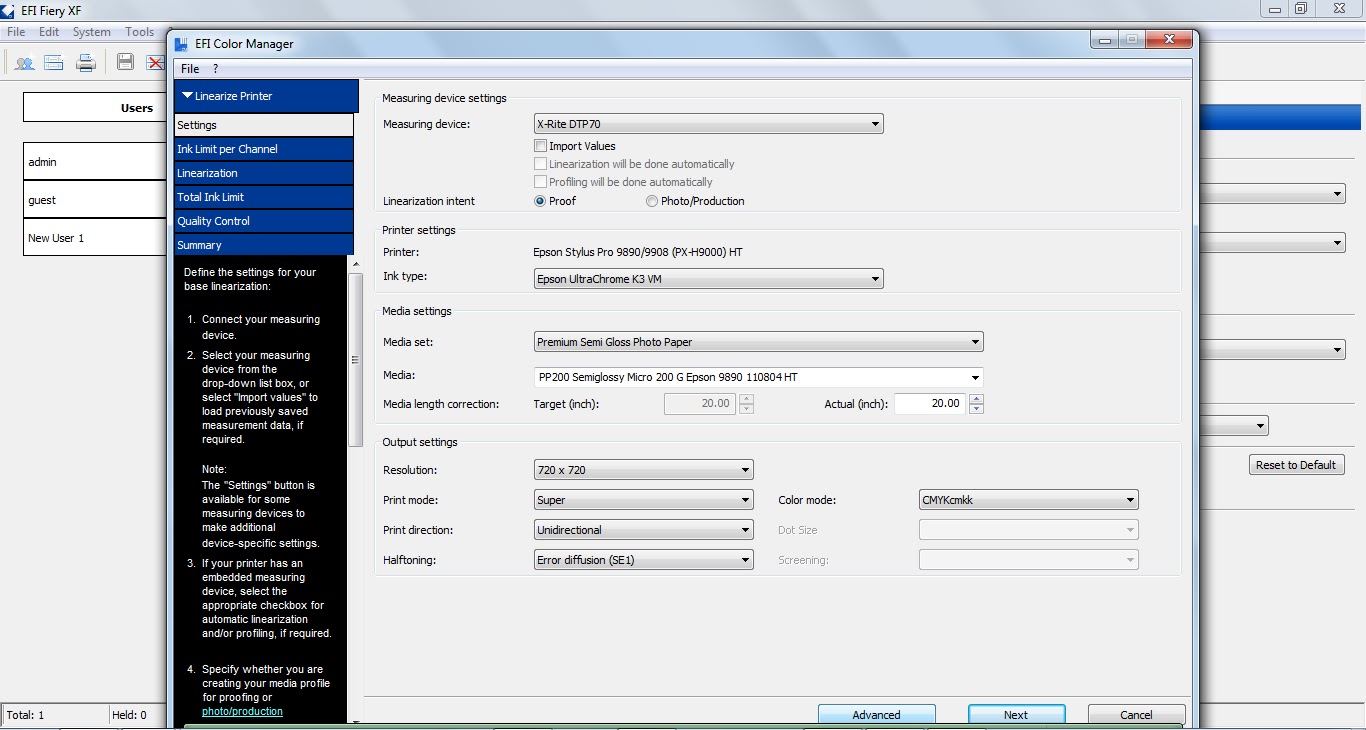Enable the Import Values checkbox
The image size is (1366, 730).
click(540, 145)
